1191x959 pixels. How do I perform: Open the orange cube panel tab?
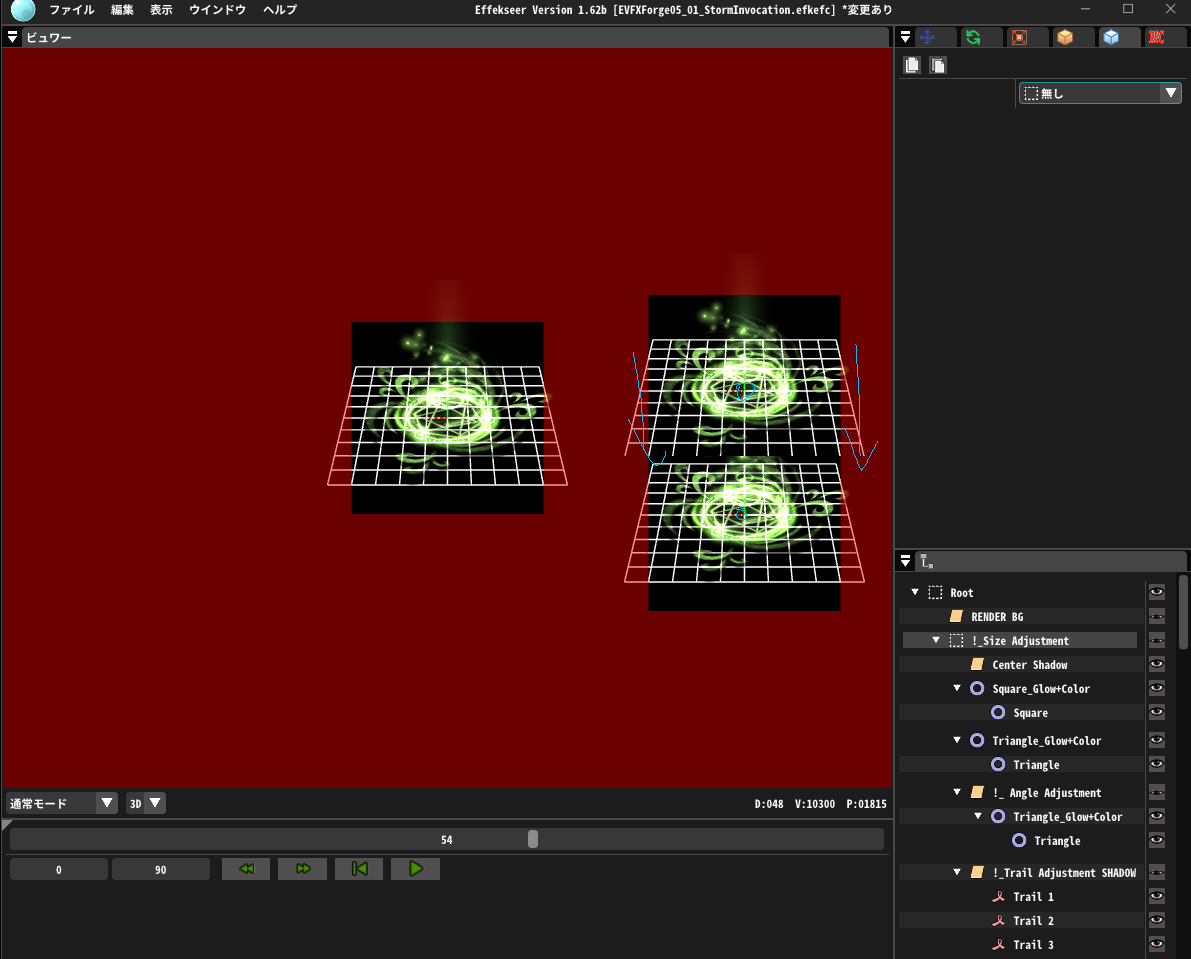[x=1065, y=37]
